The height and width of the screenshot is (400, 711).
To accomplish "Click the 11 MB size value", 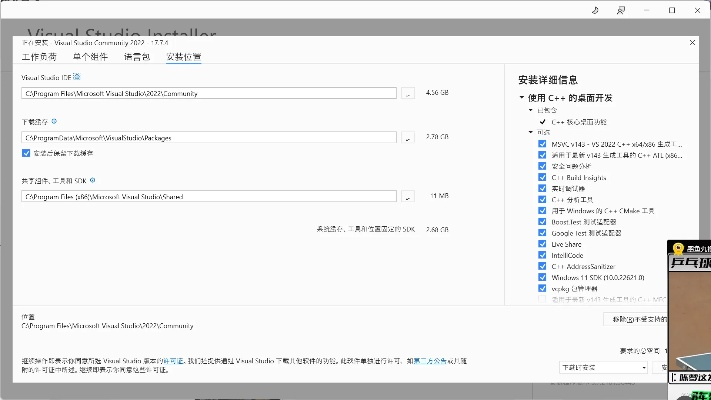I will (439, 196).
